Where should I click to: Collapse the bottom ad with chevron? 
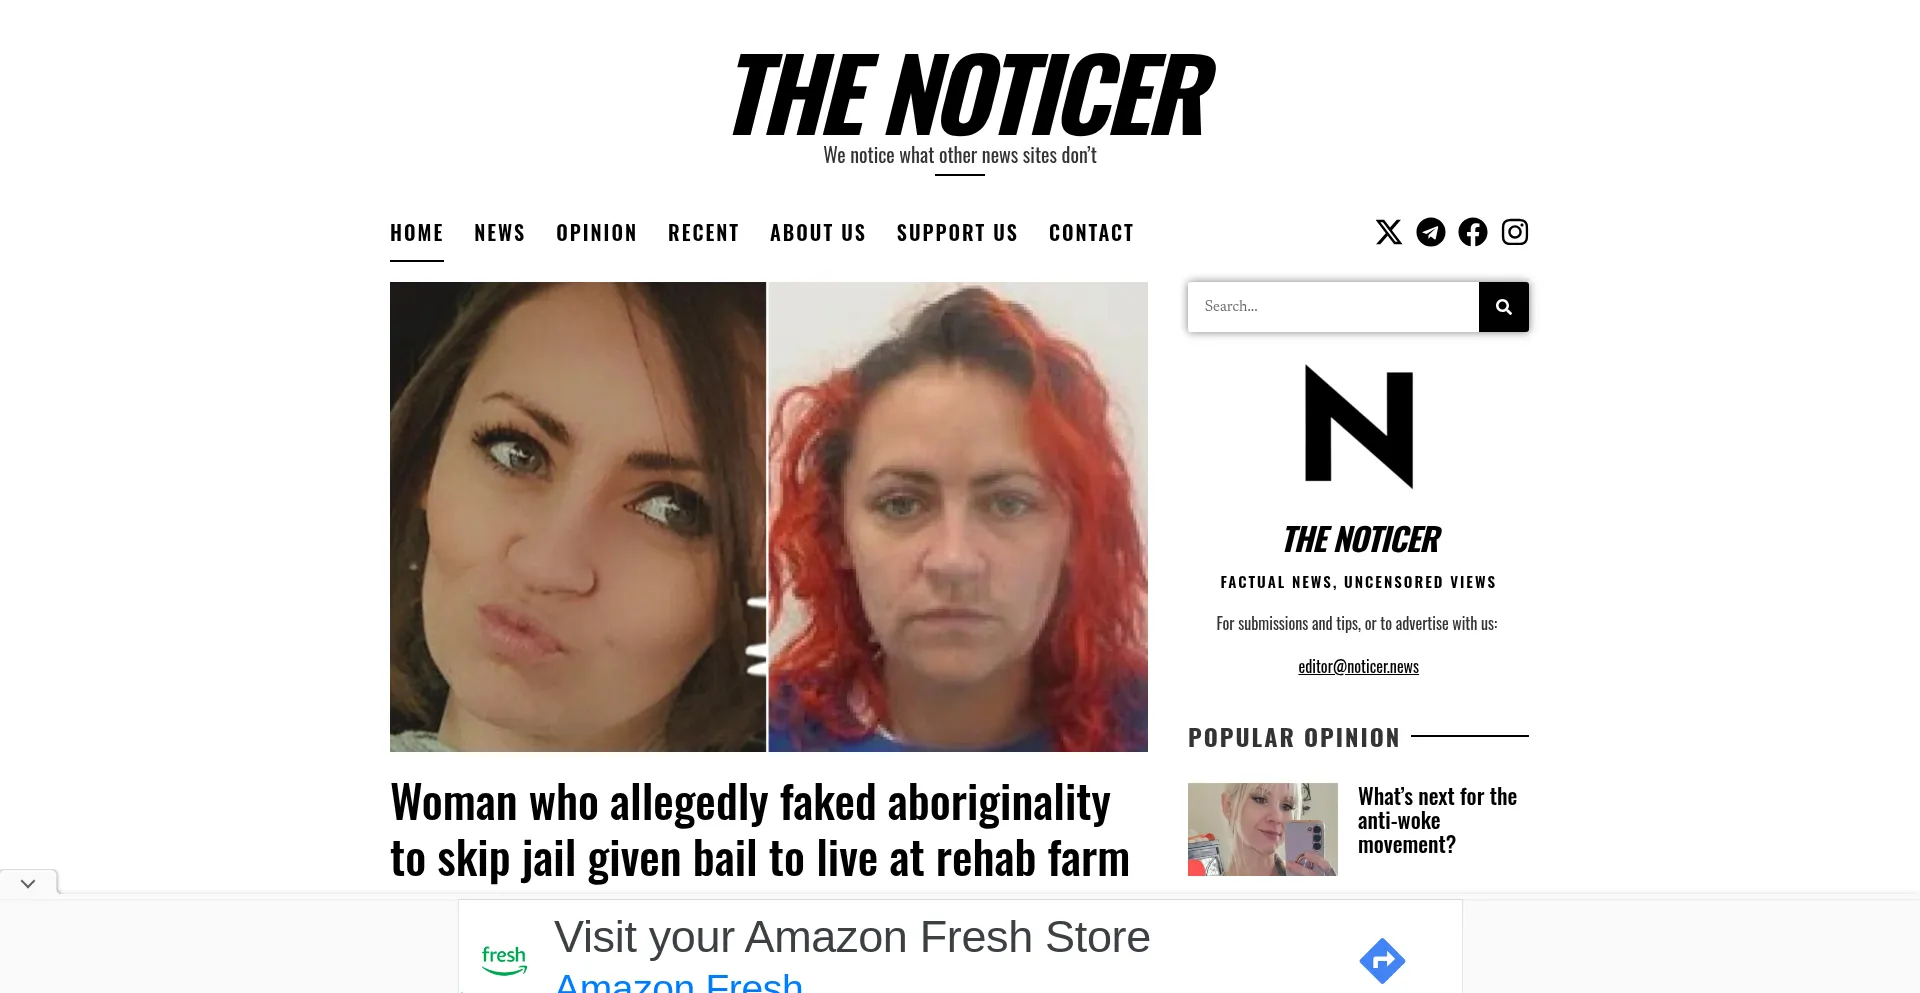point(28,884)
